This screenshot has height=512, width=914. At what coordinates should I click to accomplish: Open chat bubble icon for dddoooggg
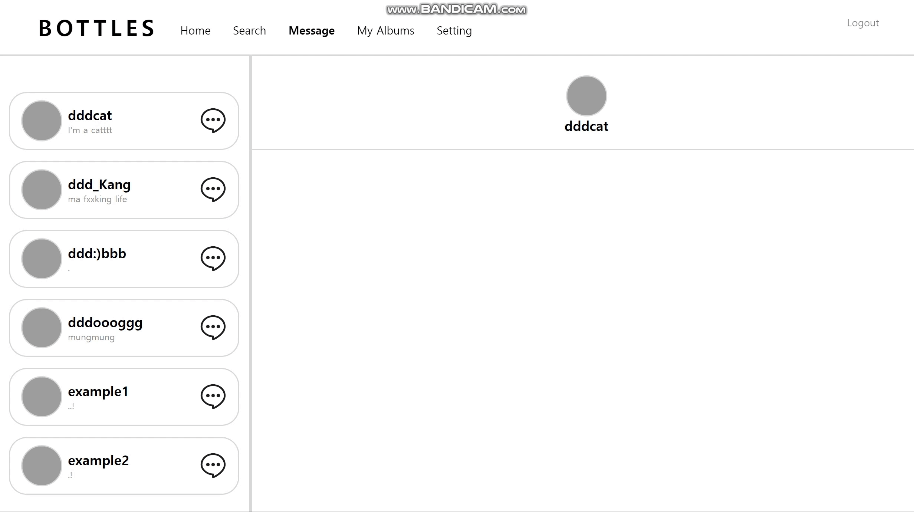click(x=213, y=327)
